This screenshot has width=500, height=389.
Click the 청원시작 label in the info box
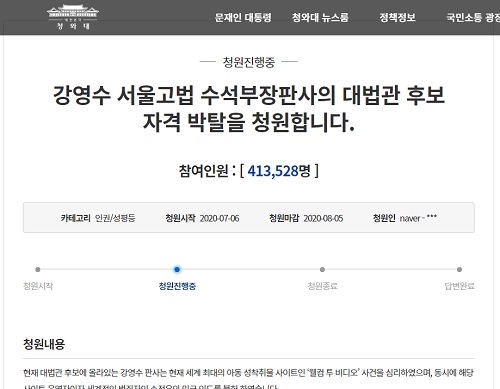pos(180,218)
